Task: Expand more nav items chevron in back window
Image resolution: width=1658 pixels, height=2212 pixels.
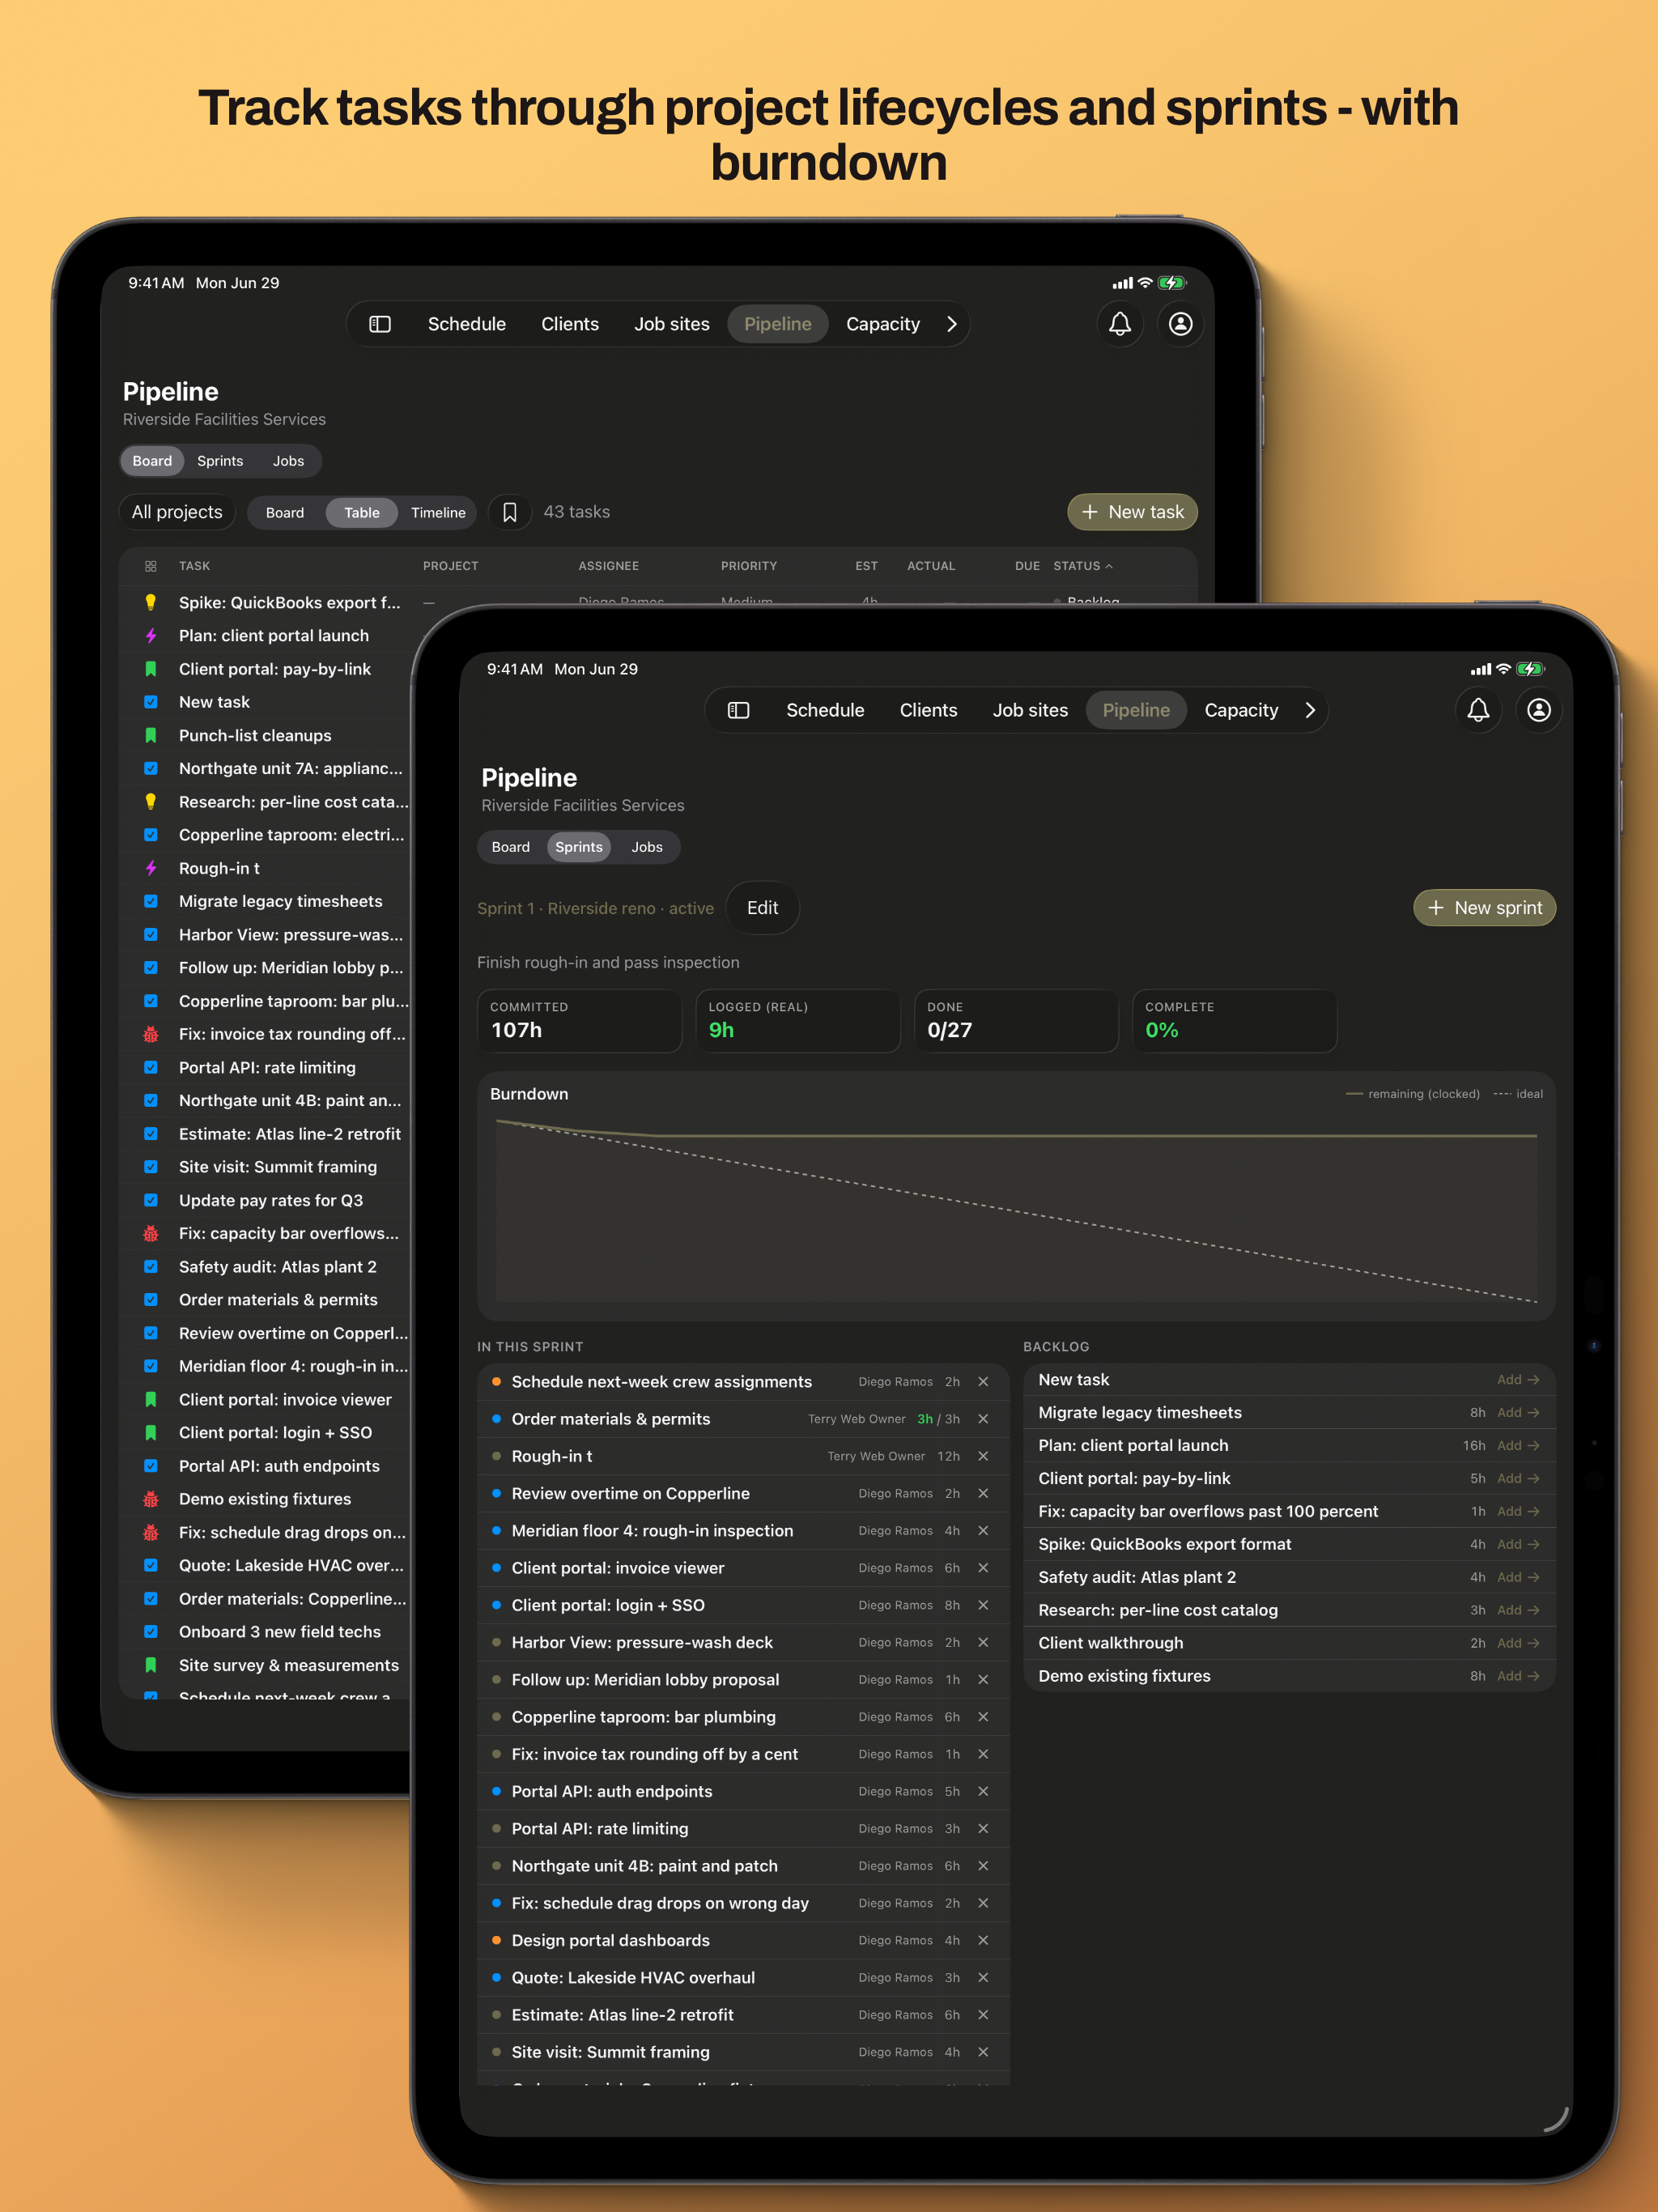Action: click(952, 324)
